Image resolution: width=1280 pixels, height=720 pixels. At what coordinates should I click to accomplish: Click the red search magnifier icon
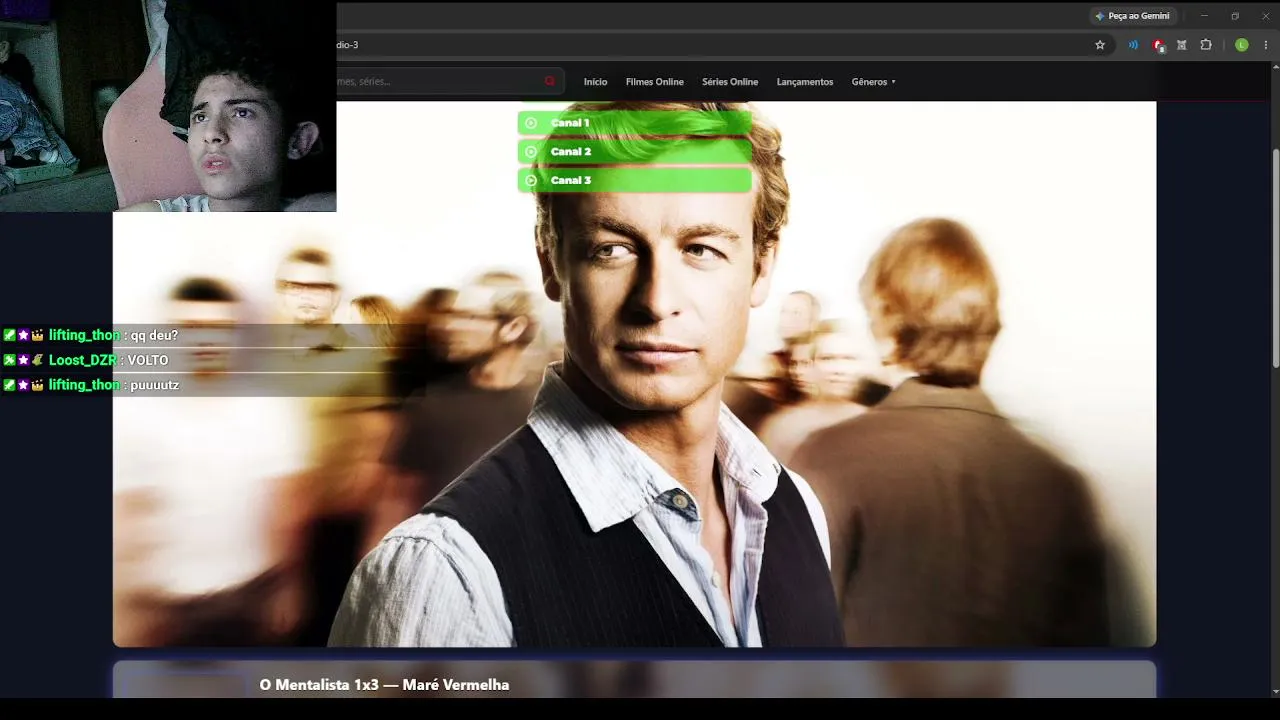click(x=550, y=82)
